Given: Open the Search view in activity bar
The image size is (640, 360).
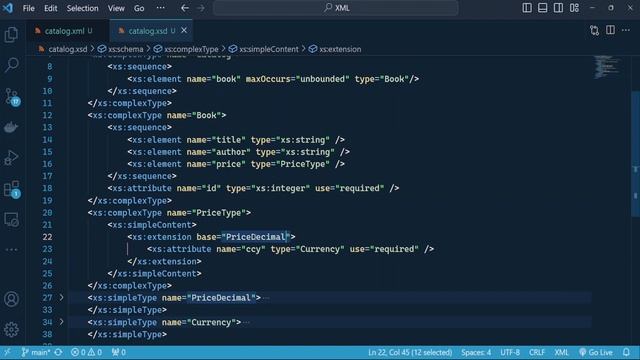Looking at the screenshot, I should 11,64.
